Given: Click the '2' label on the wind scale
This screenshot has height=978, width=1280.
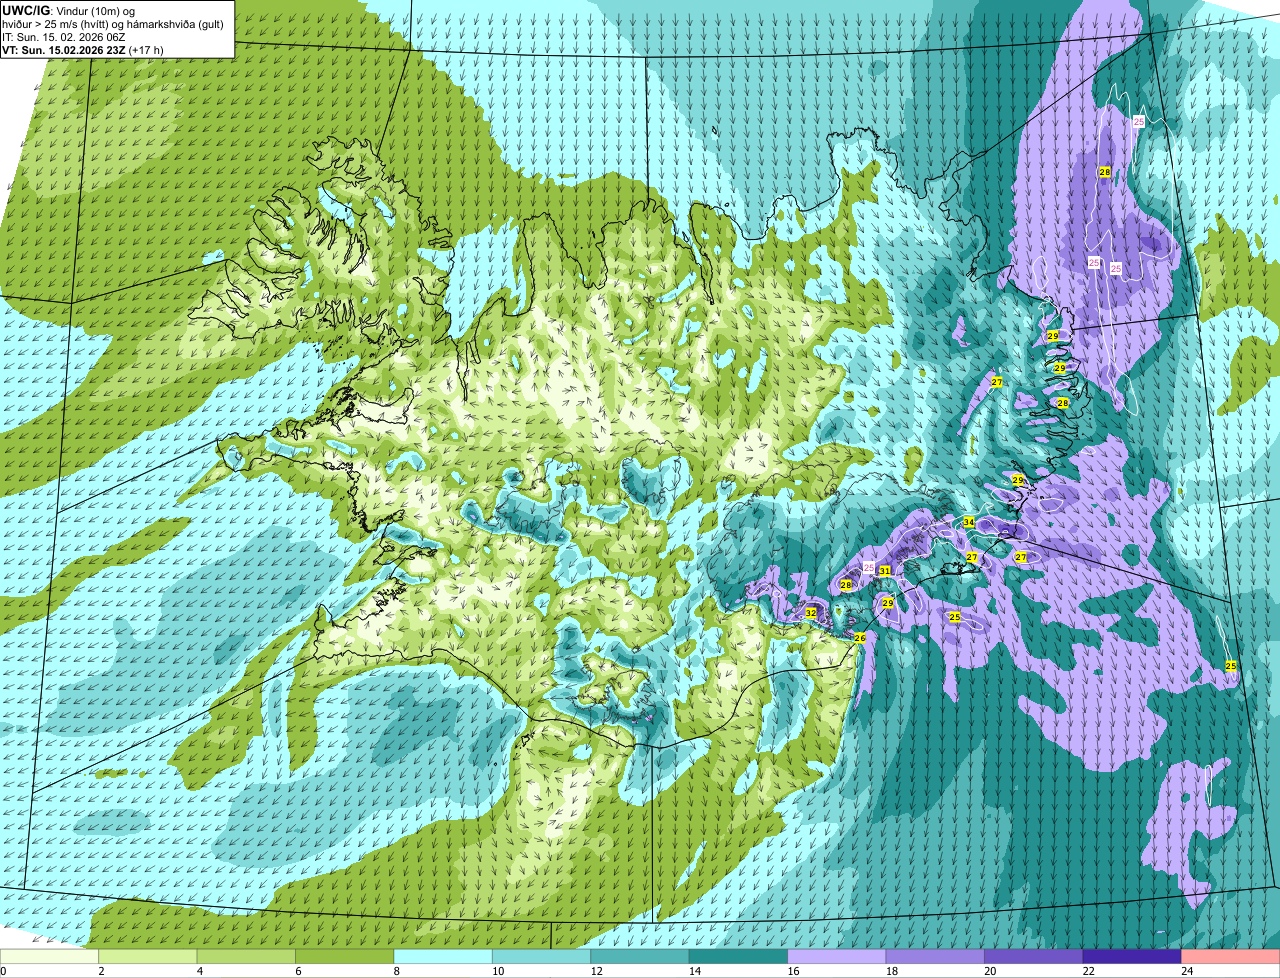Looking at the screenshot, I should (101, 971).
